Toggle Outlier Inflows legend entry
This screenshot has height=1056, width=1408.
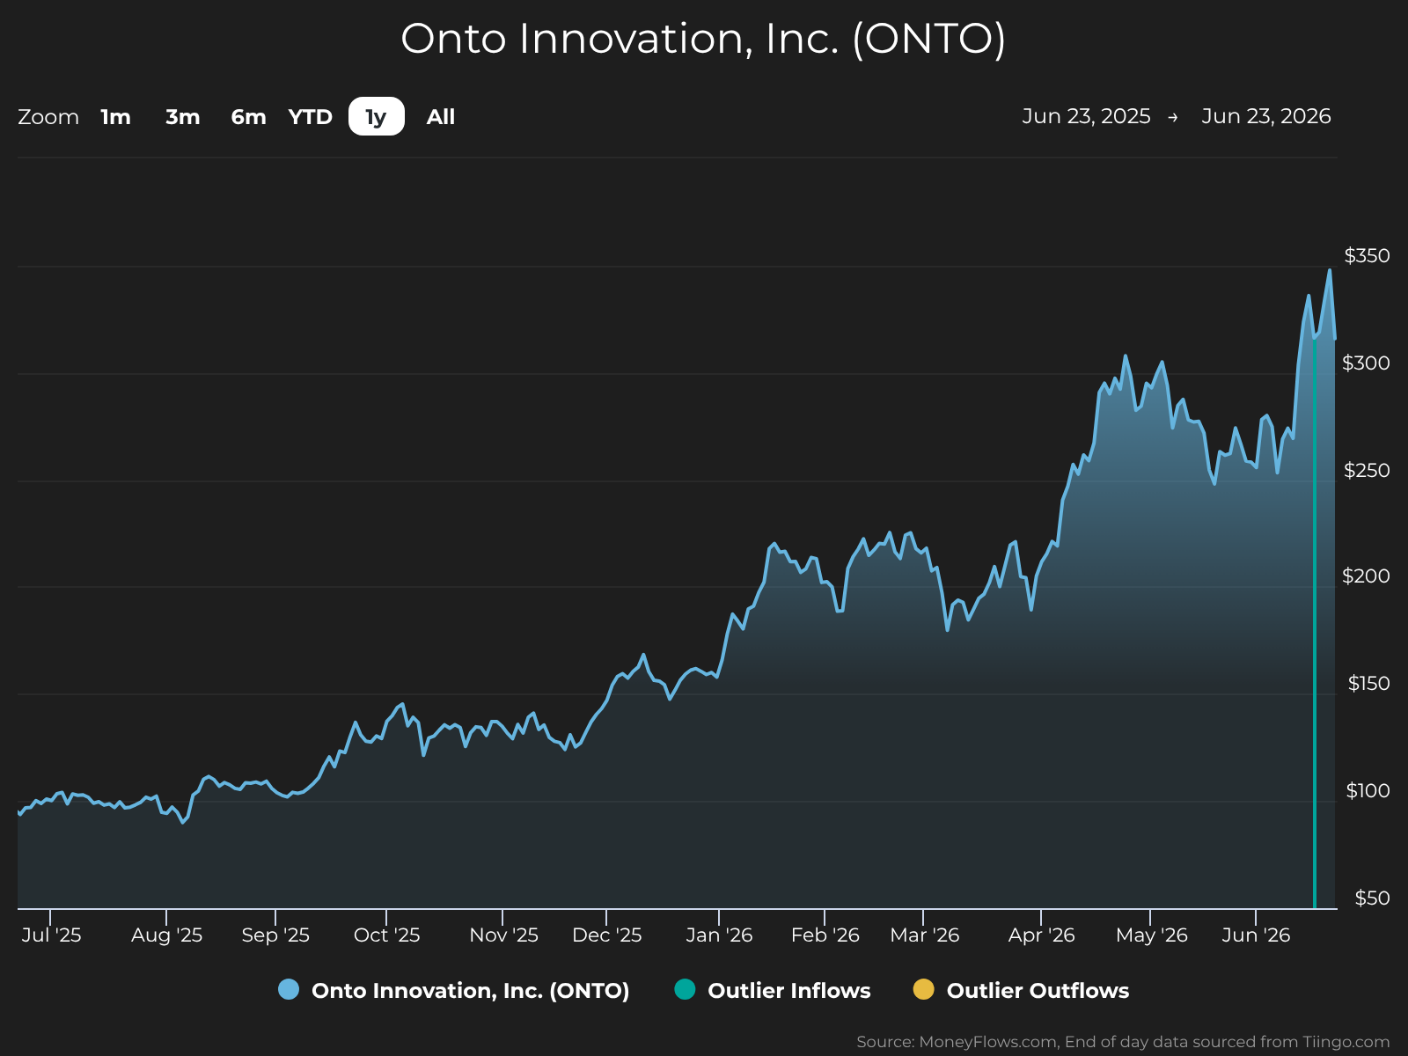tap(773, 990)
